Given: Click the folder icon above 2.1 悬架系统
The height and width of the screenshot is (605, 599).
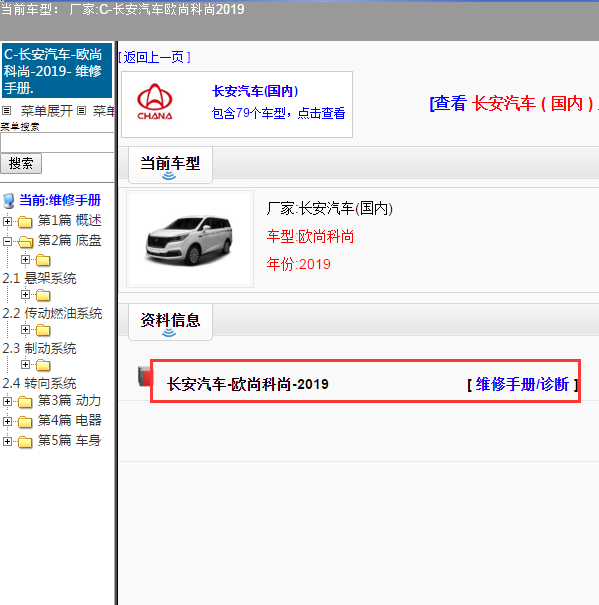Looking at the screenshot, I should pyautogui.click(x=43, y=260).
